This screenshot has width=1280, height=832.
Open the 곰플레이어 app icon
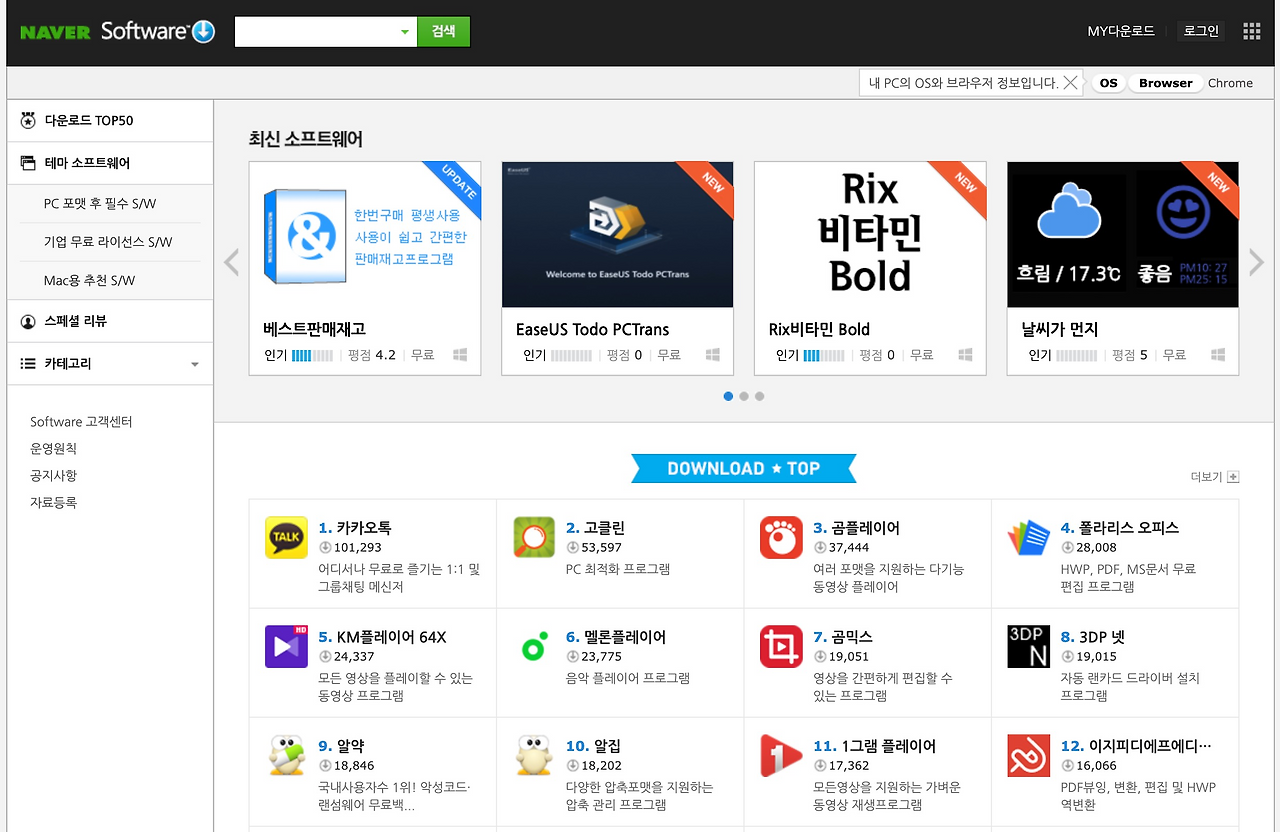tap(781, 537)
